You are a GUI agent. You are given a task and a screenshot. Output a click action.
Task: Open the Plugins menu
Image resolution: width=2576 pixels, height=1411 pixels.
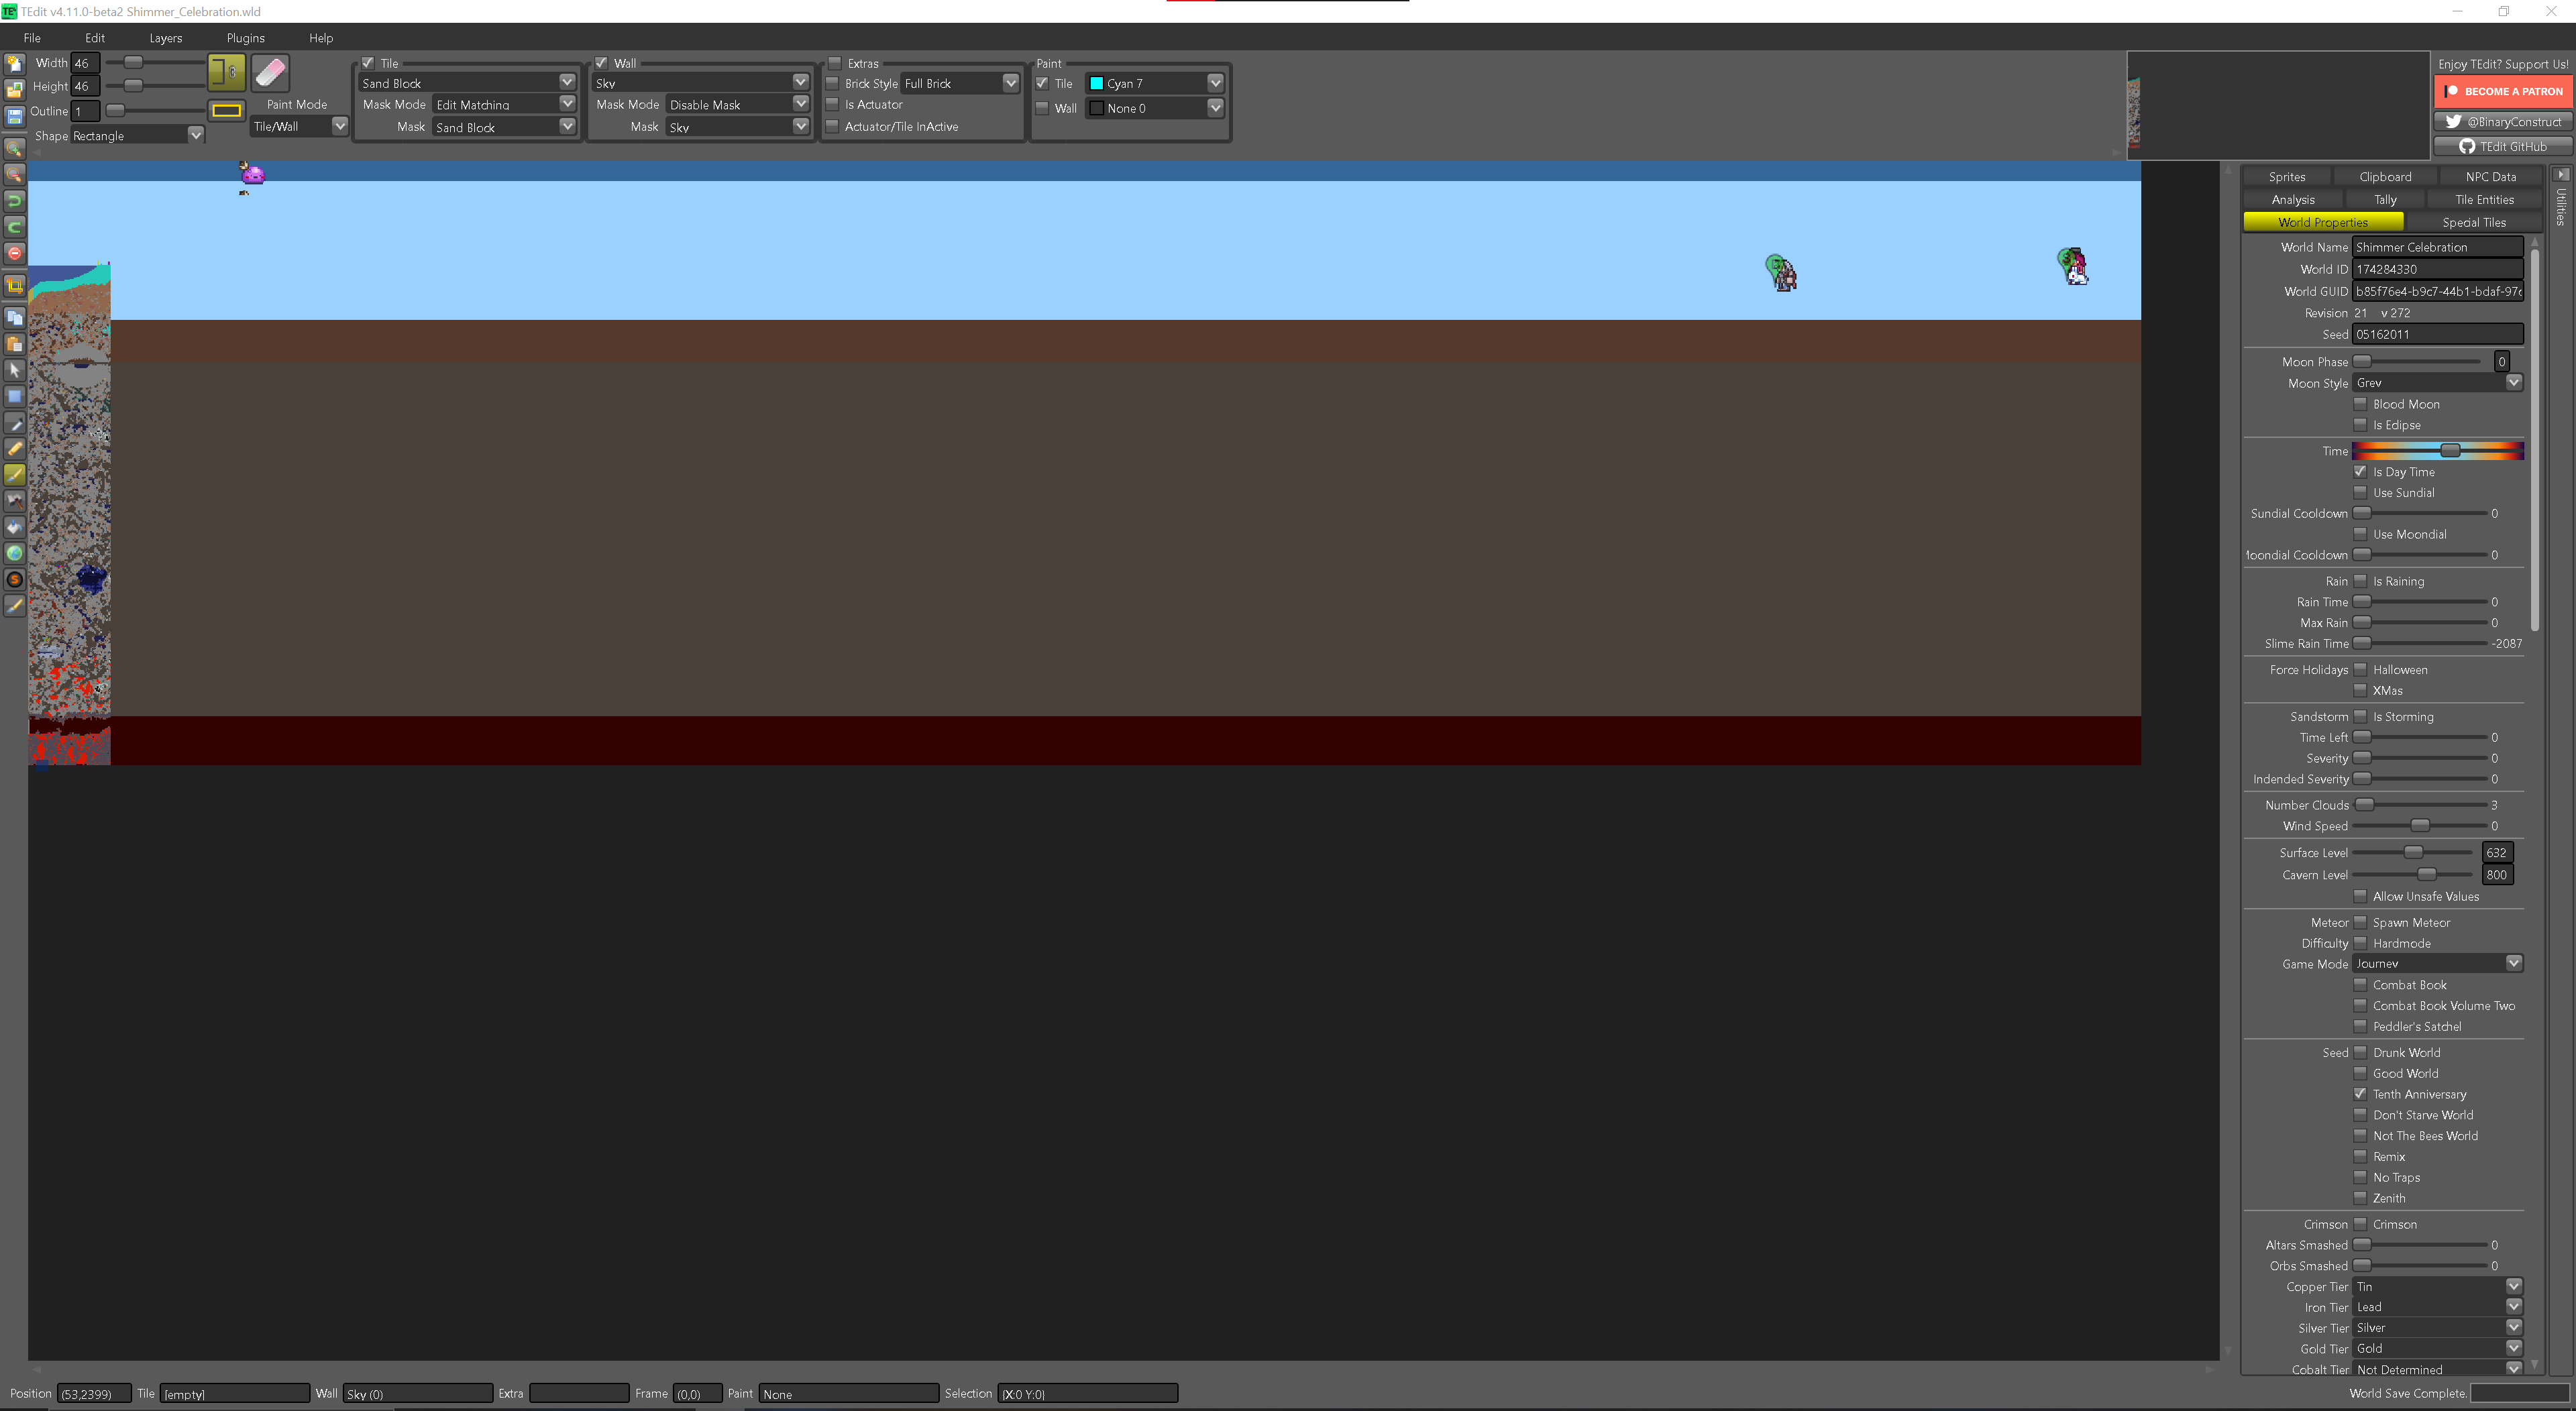tap(246, 38)
